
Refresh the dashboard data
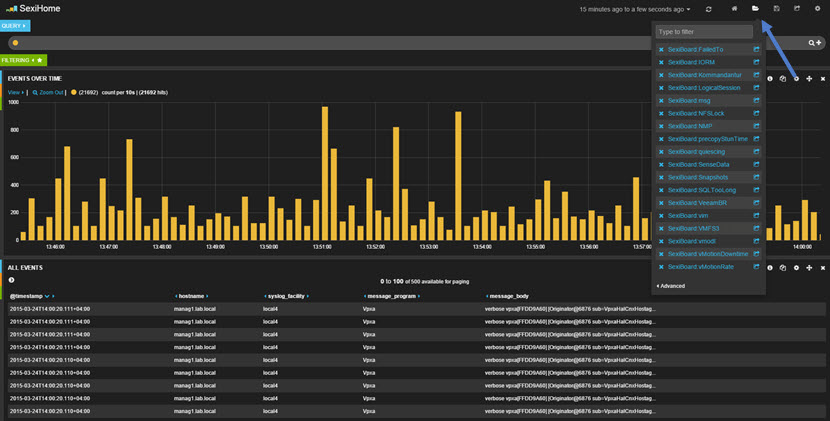708,9
